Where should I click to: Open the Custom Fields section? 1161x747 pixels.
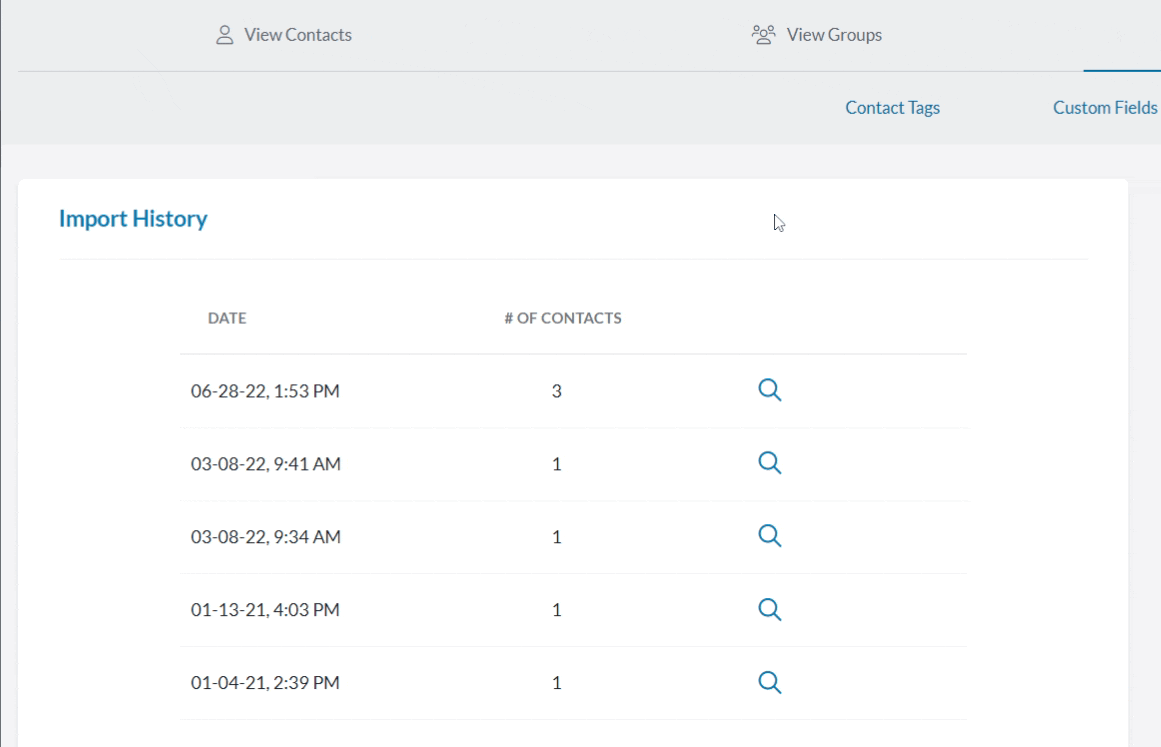(1105, 107)
